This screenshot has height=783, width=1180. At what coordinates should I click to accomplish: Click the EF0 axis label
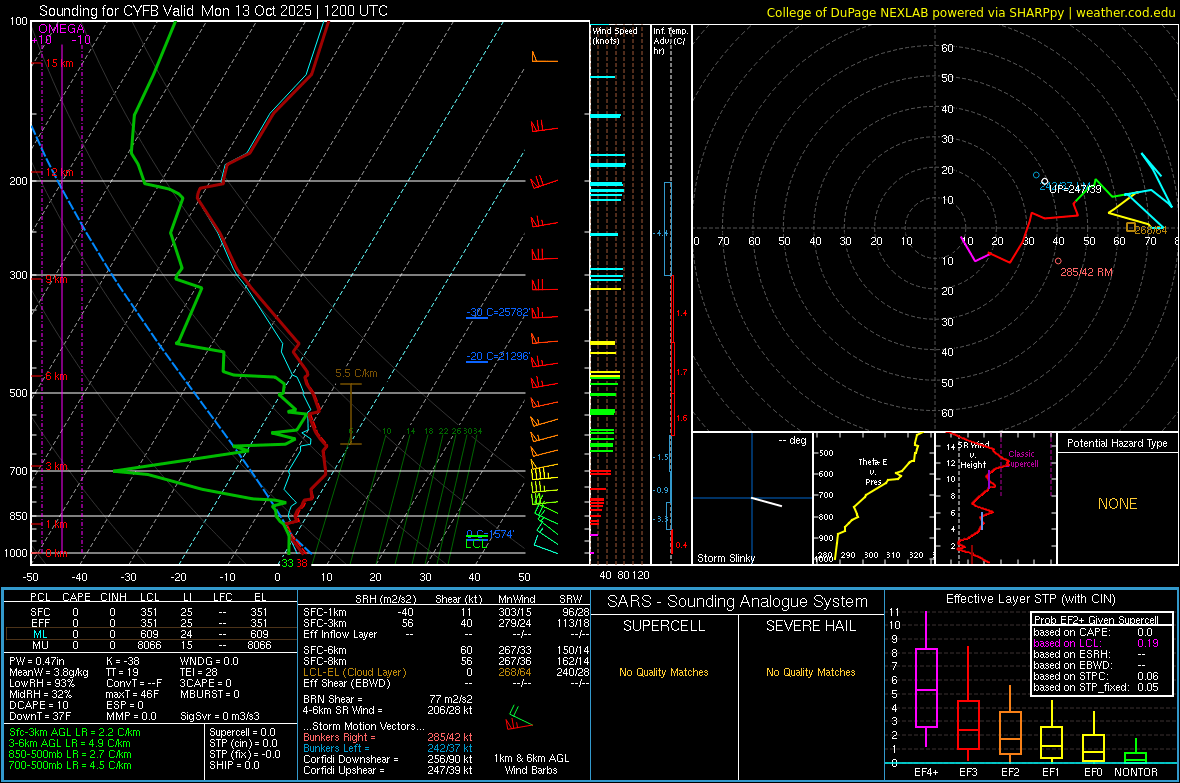(x=1093, y=772)
